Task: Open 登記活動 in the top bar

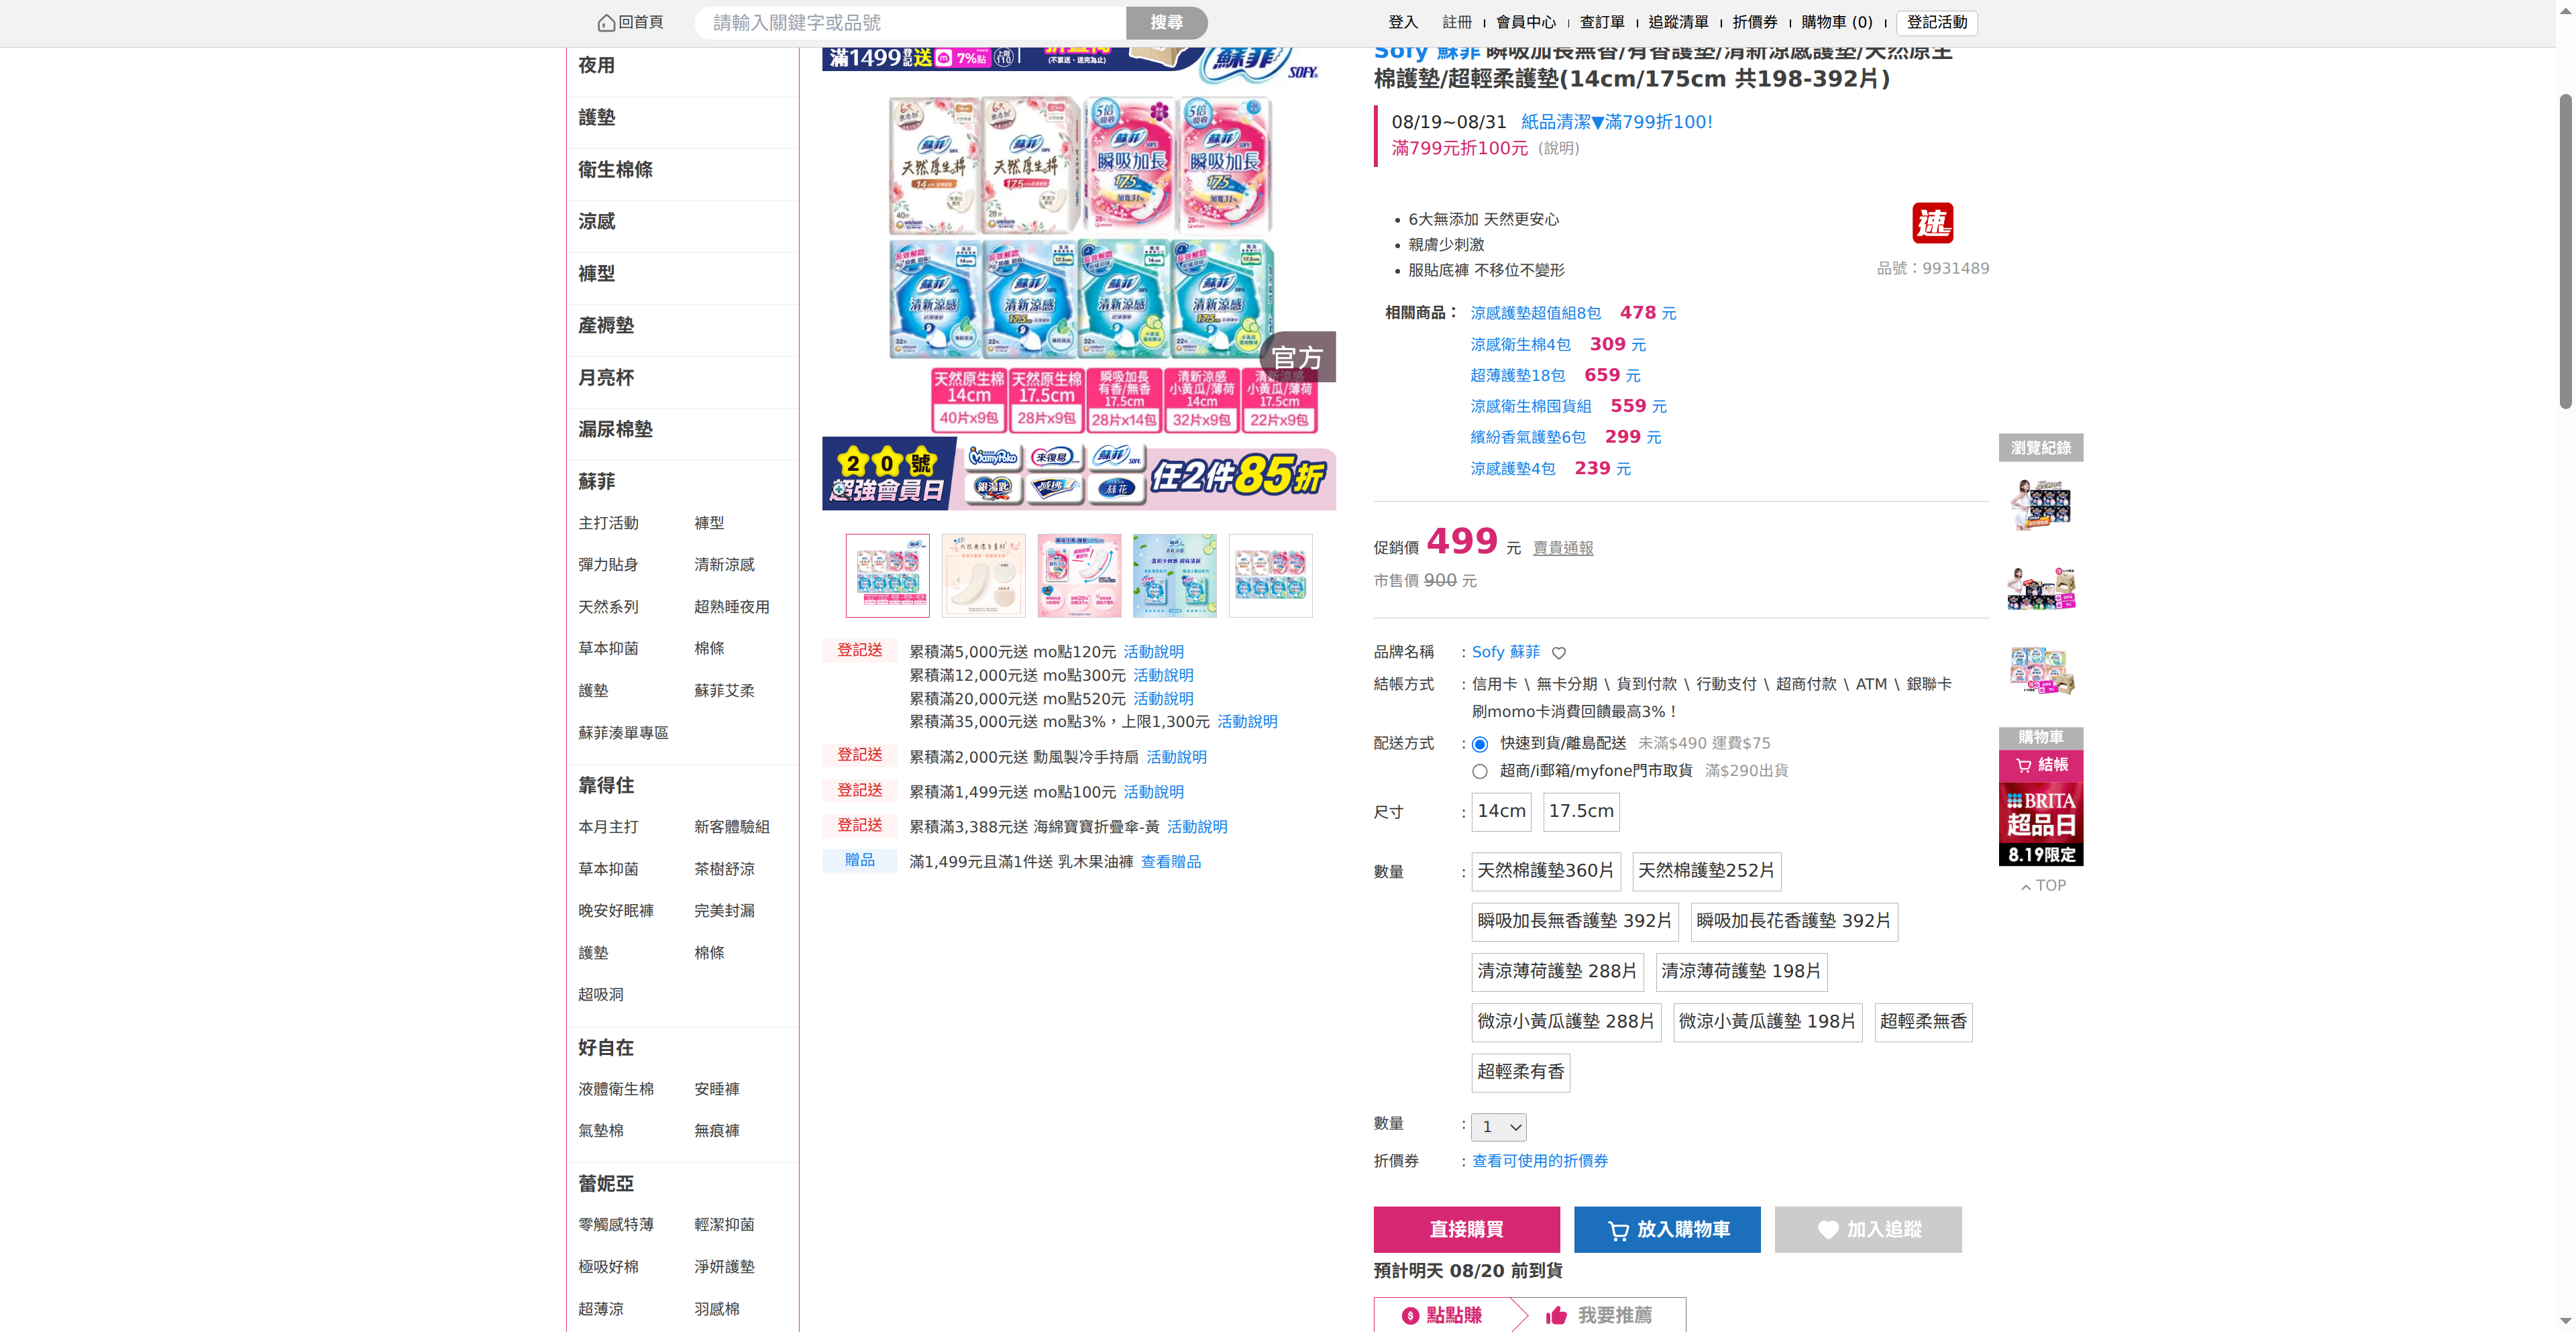Action: (1936, 23)
